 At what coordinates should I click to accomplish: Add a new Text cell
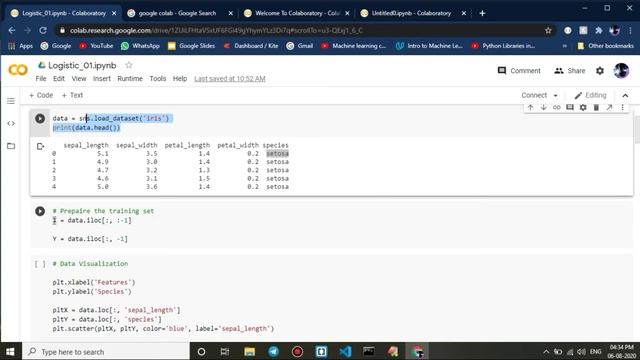coord(72,95)
